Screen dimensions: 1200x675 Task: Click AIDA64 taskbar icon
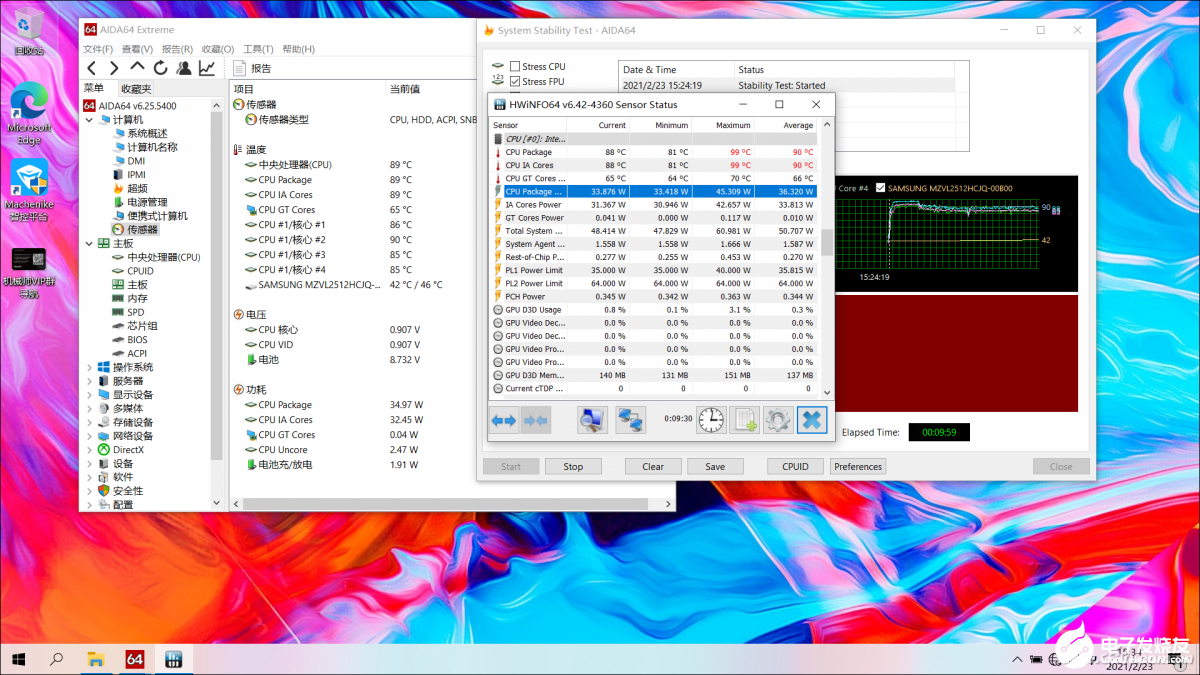tap(134, 659)
